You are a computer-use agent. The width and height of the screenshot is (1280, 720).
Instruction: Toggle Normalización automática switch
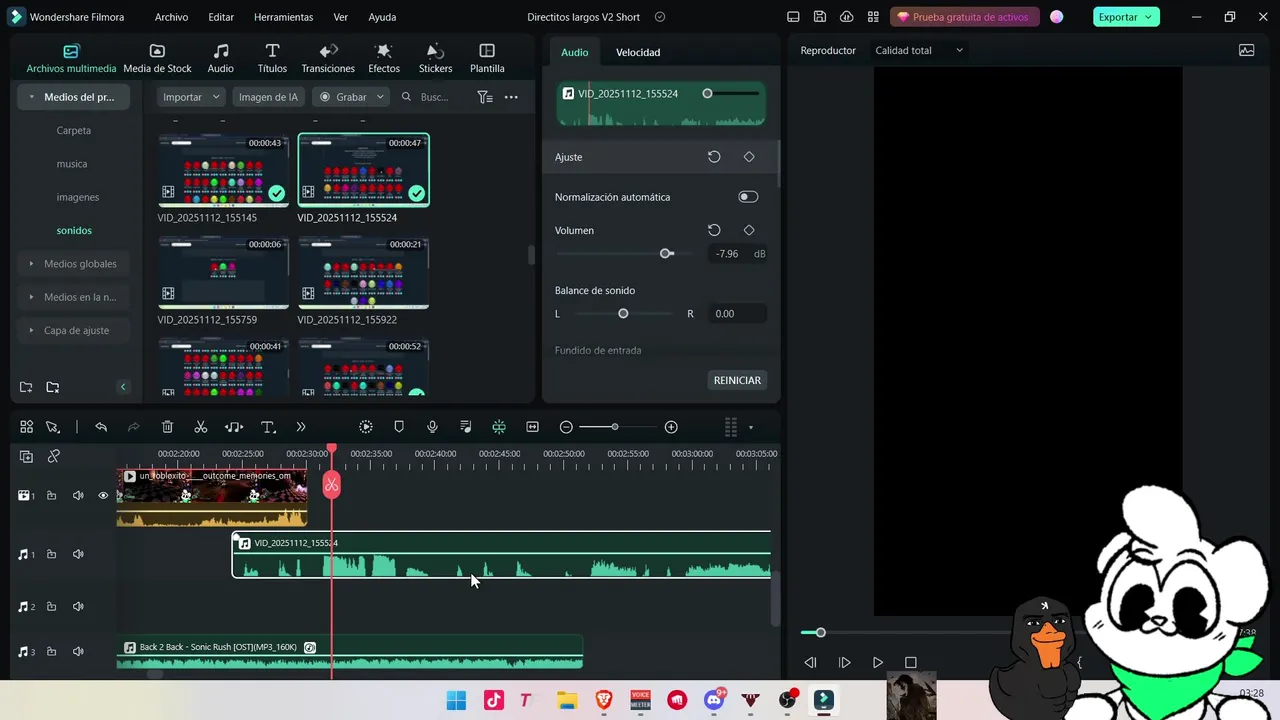pyautogui.click(x=748, y=197)
